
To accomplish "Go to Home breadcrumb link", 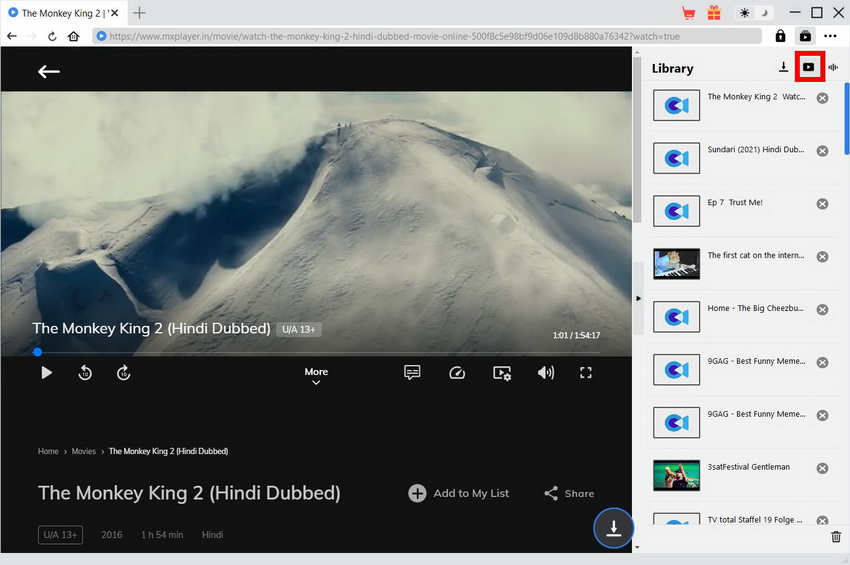I will tap(48, 451).
